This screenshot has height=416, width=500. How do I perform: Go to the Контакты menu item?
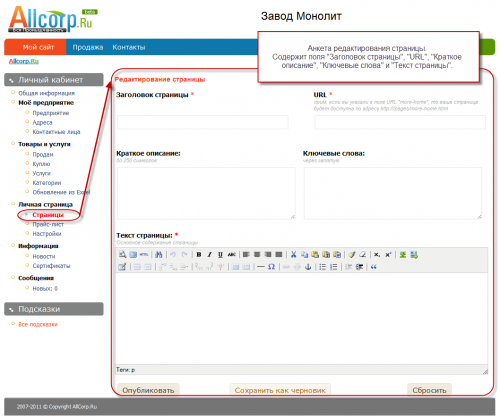pos(129,47)
